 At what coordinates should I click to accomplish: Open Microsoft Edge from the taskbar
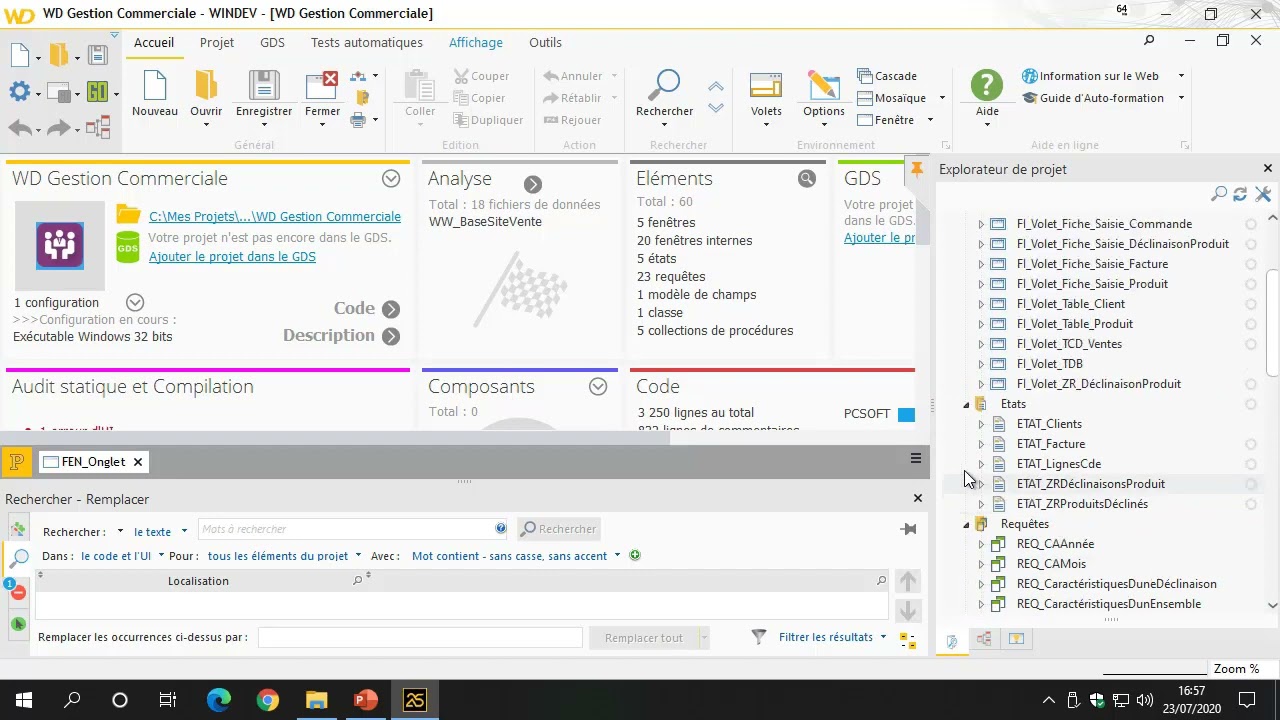pos(218,700)
